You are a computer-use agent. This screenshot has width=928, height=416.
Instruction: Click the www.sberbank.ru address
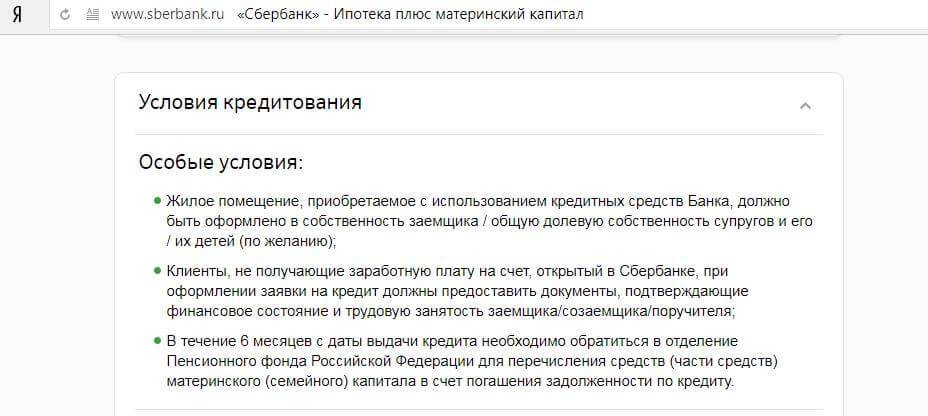pyautogui.click(x=167, y=15)
